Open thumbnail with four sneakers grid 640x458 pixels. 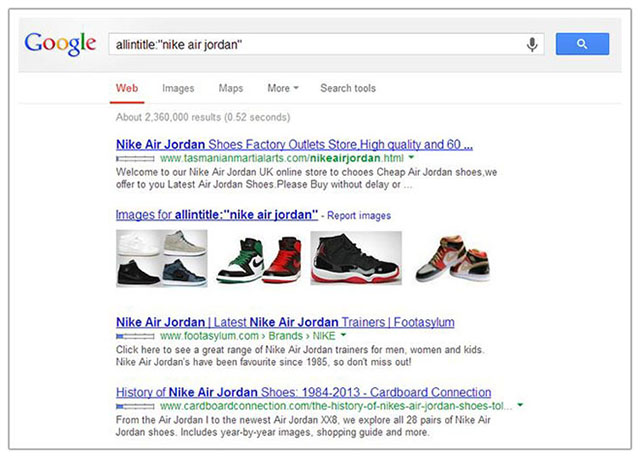[162, 258]
